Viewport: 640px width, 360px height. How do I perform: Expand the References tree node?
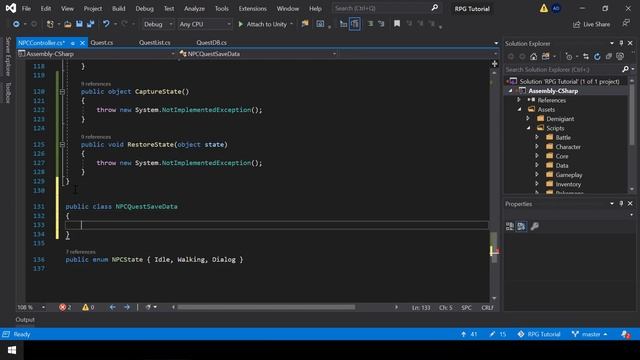519,100
